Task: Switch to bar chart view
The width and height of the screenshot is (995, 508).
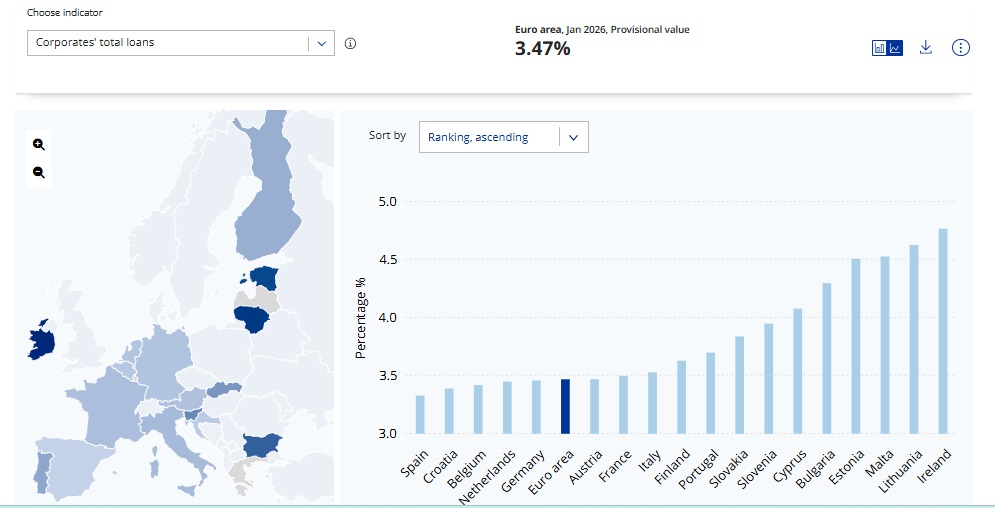Action: coord(880,48)
